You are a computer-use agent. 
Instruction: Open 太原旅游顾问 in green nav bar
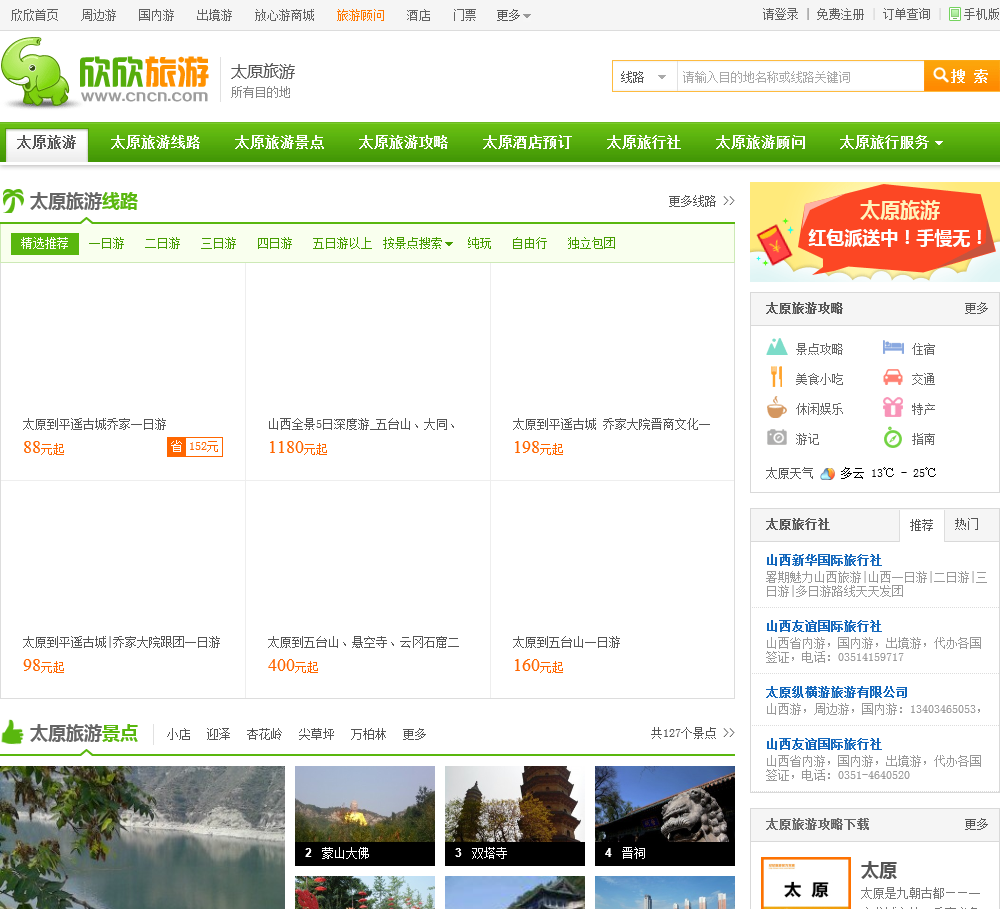click(x=760, y=142)
